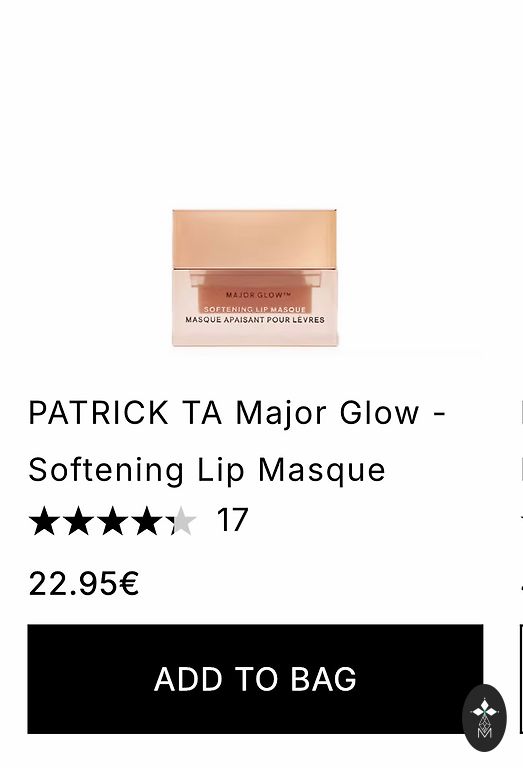Click the rose-gold lid of the jar
The width and height of the screenshot is (523, 768).
coord(255,239)
